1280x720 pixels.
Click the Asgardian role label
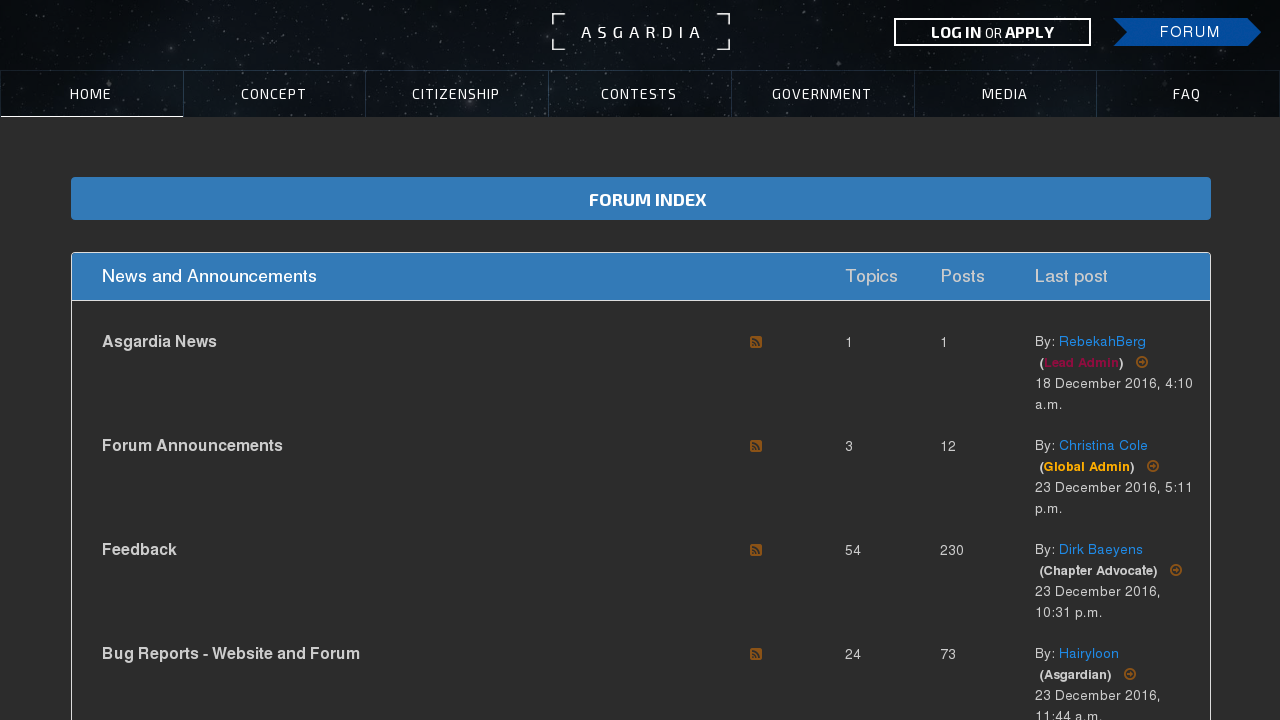pos(1076,674)
